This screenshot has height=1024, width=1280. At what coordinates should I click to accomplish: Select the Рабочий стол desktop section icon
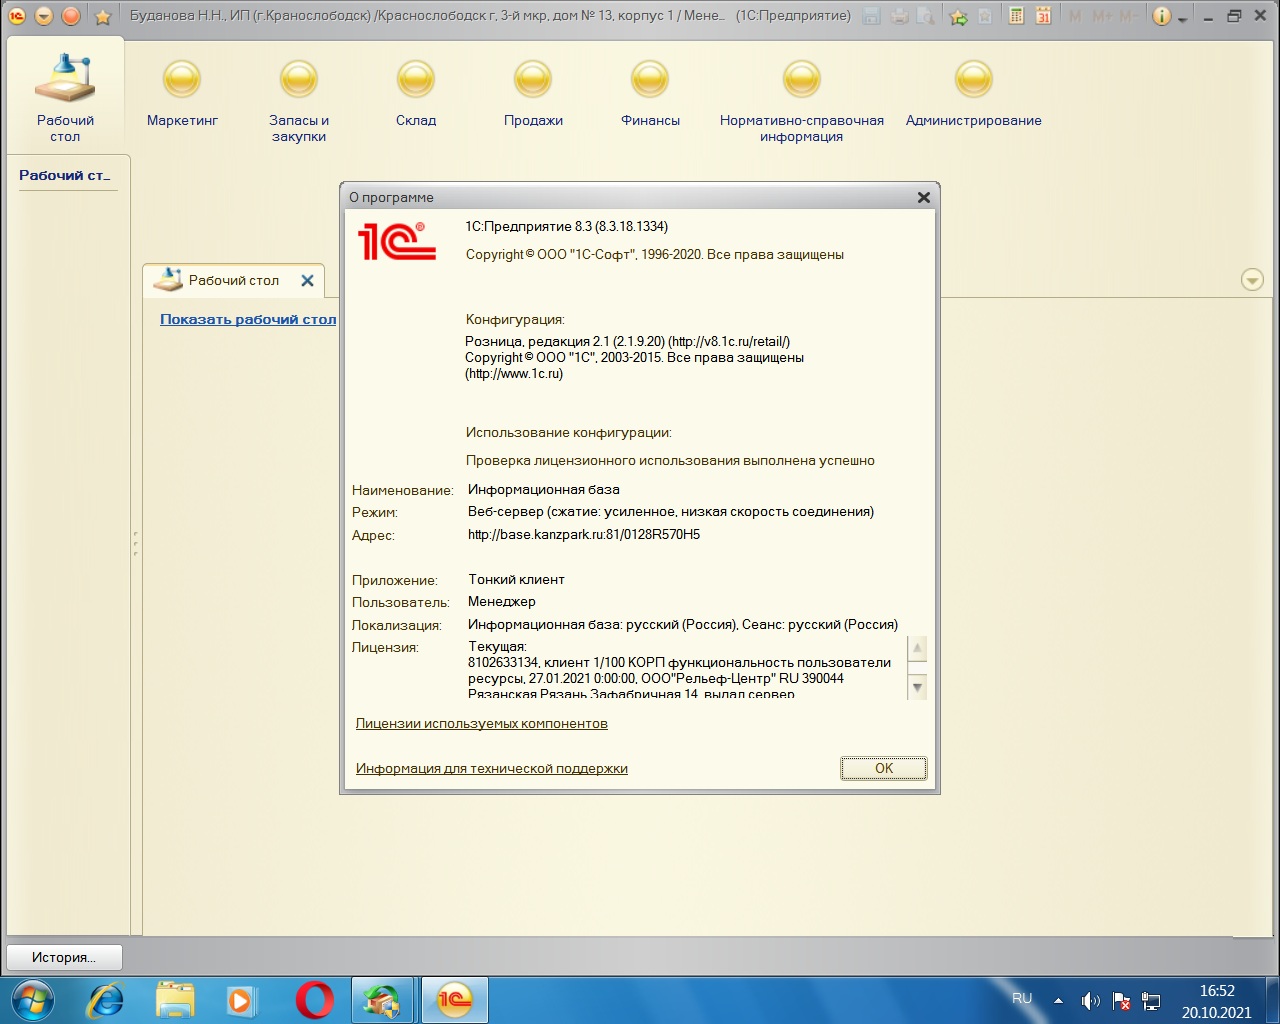[x=65, y=96]
